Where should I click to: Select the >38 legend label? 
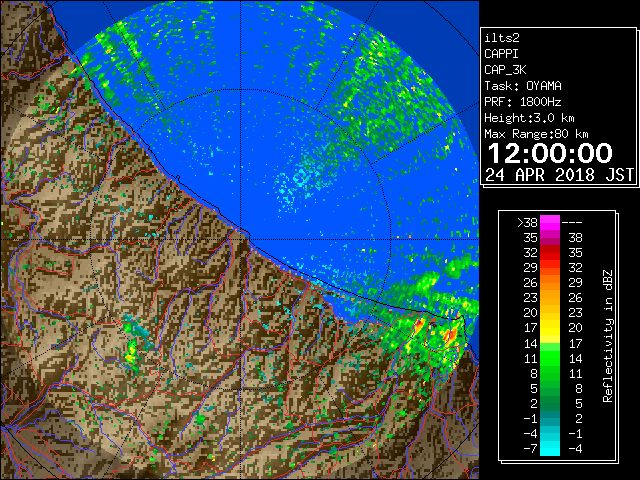(527, 222)
